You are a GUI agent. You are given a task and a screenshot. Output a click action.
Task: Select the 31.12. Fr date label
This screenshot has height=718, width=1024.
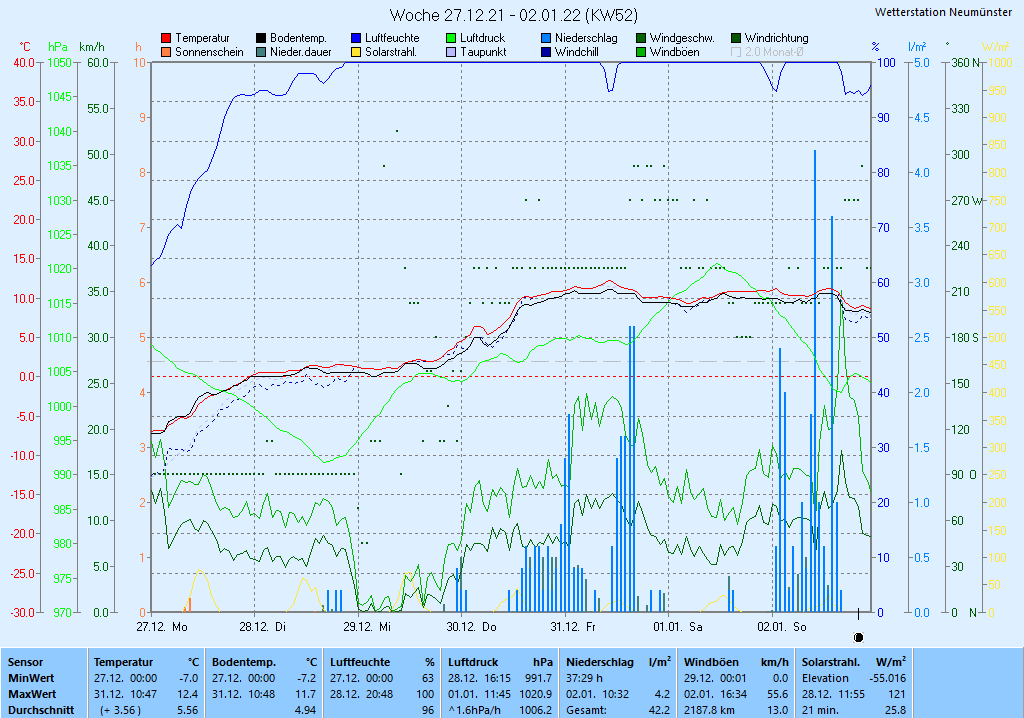pos(573,627)
